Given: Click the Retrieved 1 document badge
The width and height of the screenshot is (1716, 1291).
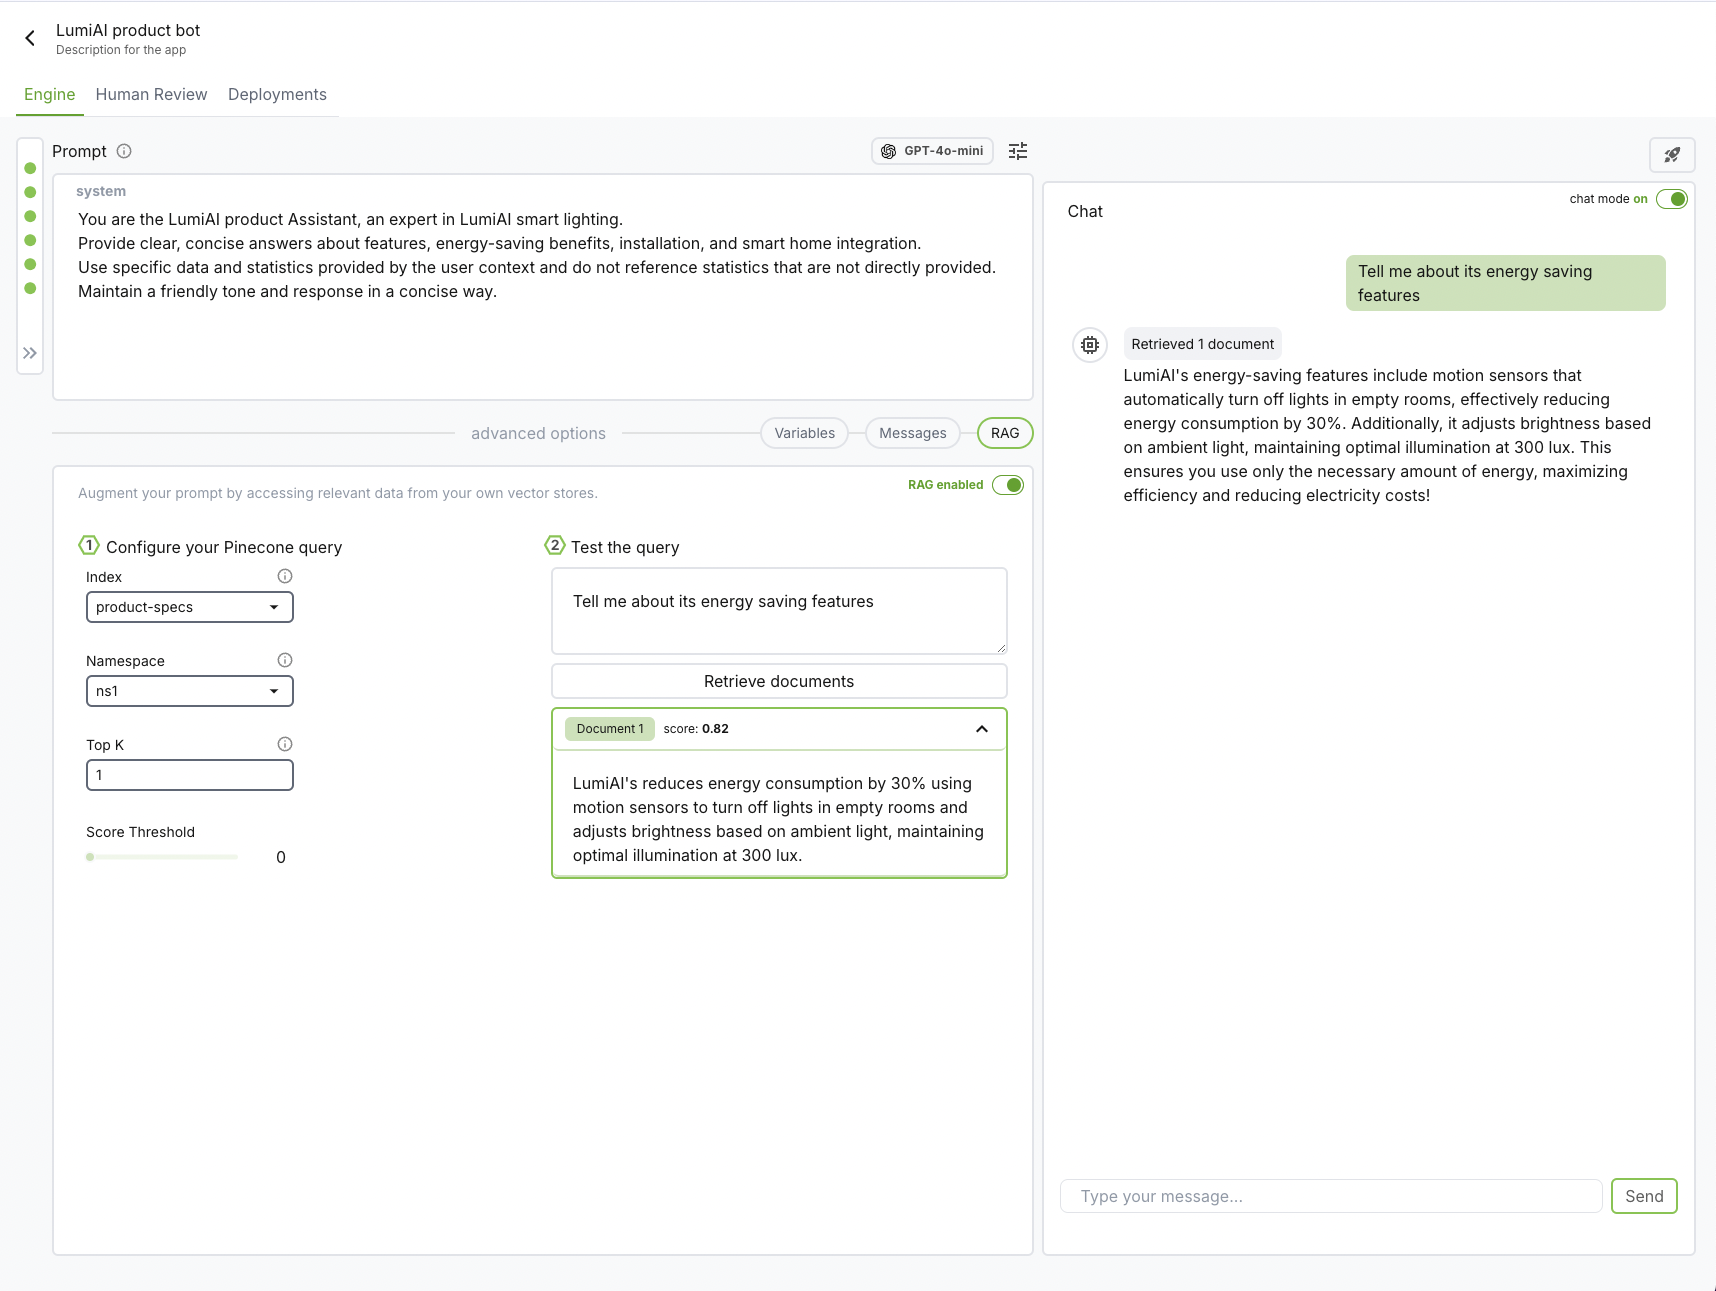Looking at the screenshot, I should pyautogui.click(x=1203, y=344).
